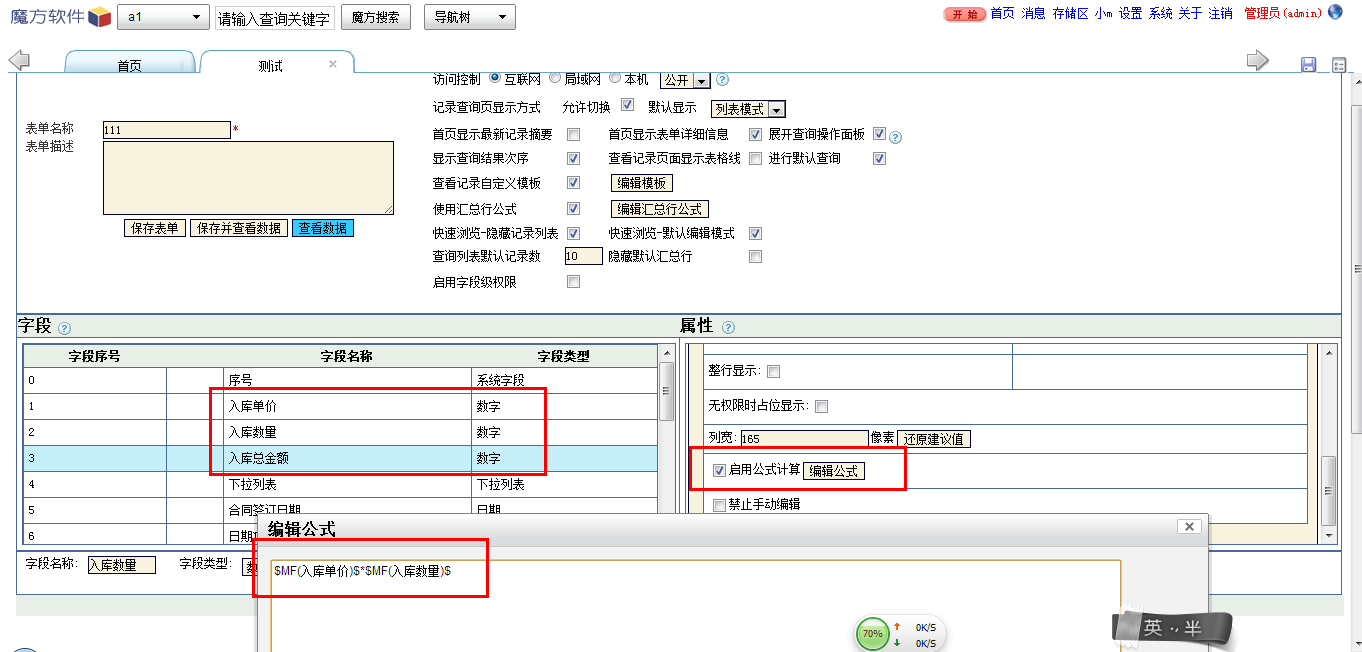Click the left arrow tab navigation icon
The image size is (1362, 652).
point(18,61)
